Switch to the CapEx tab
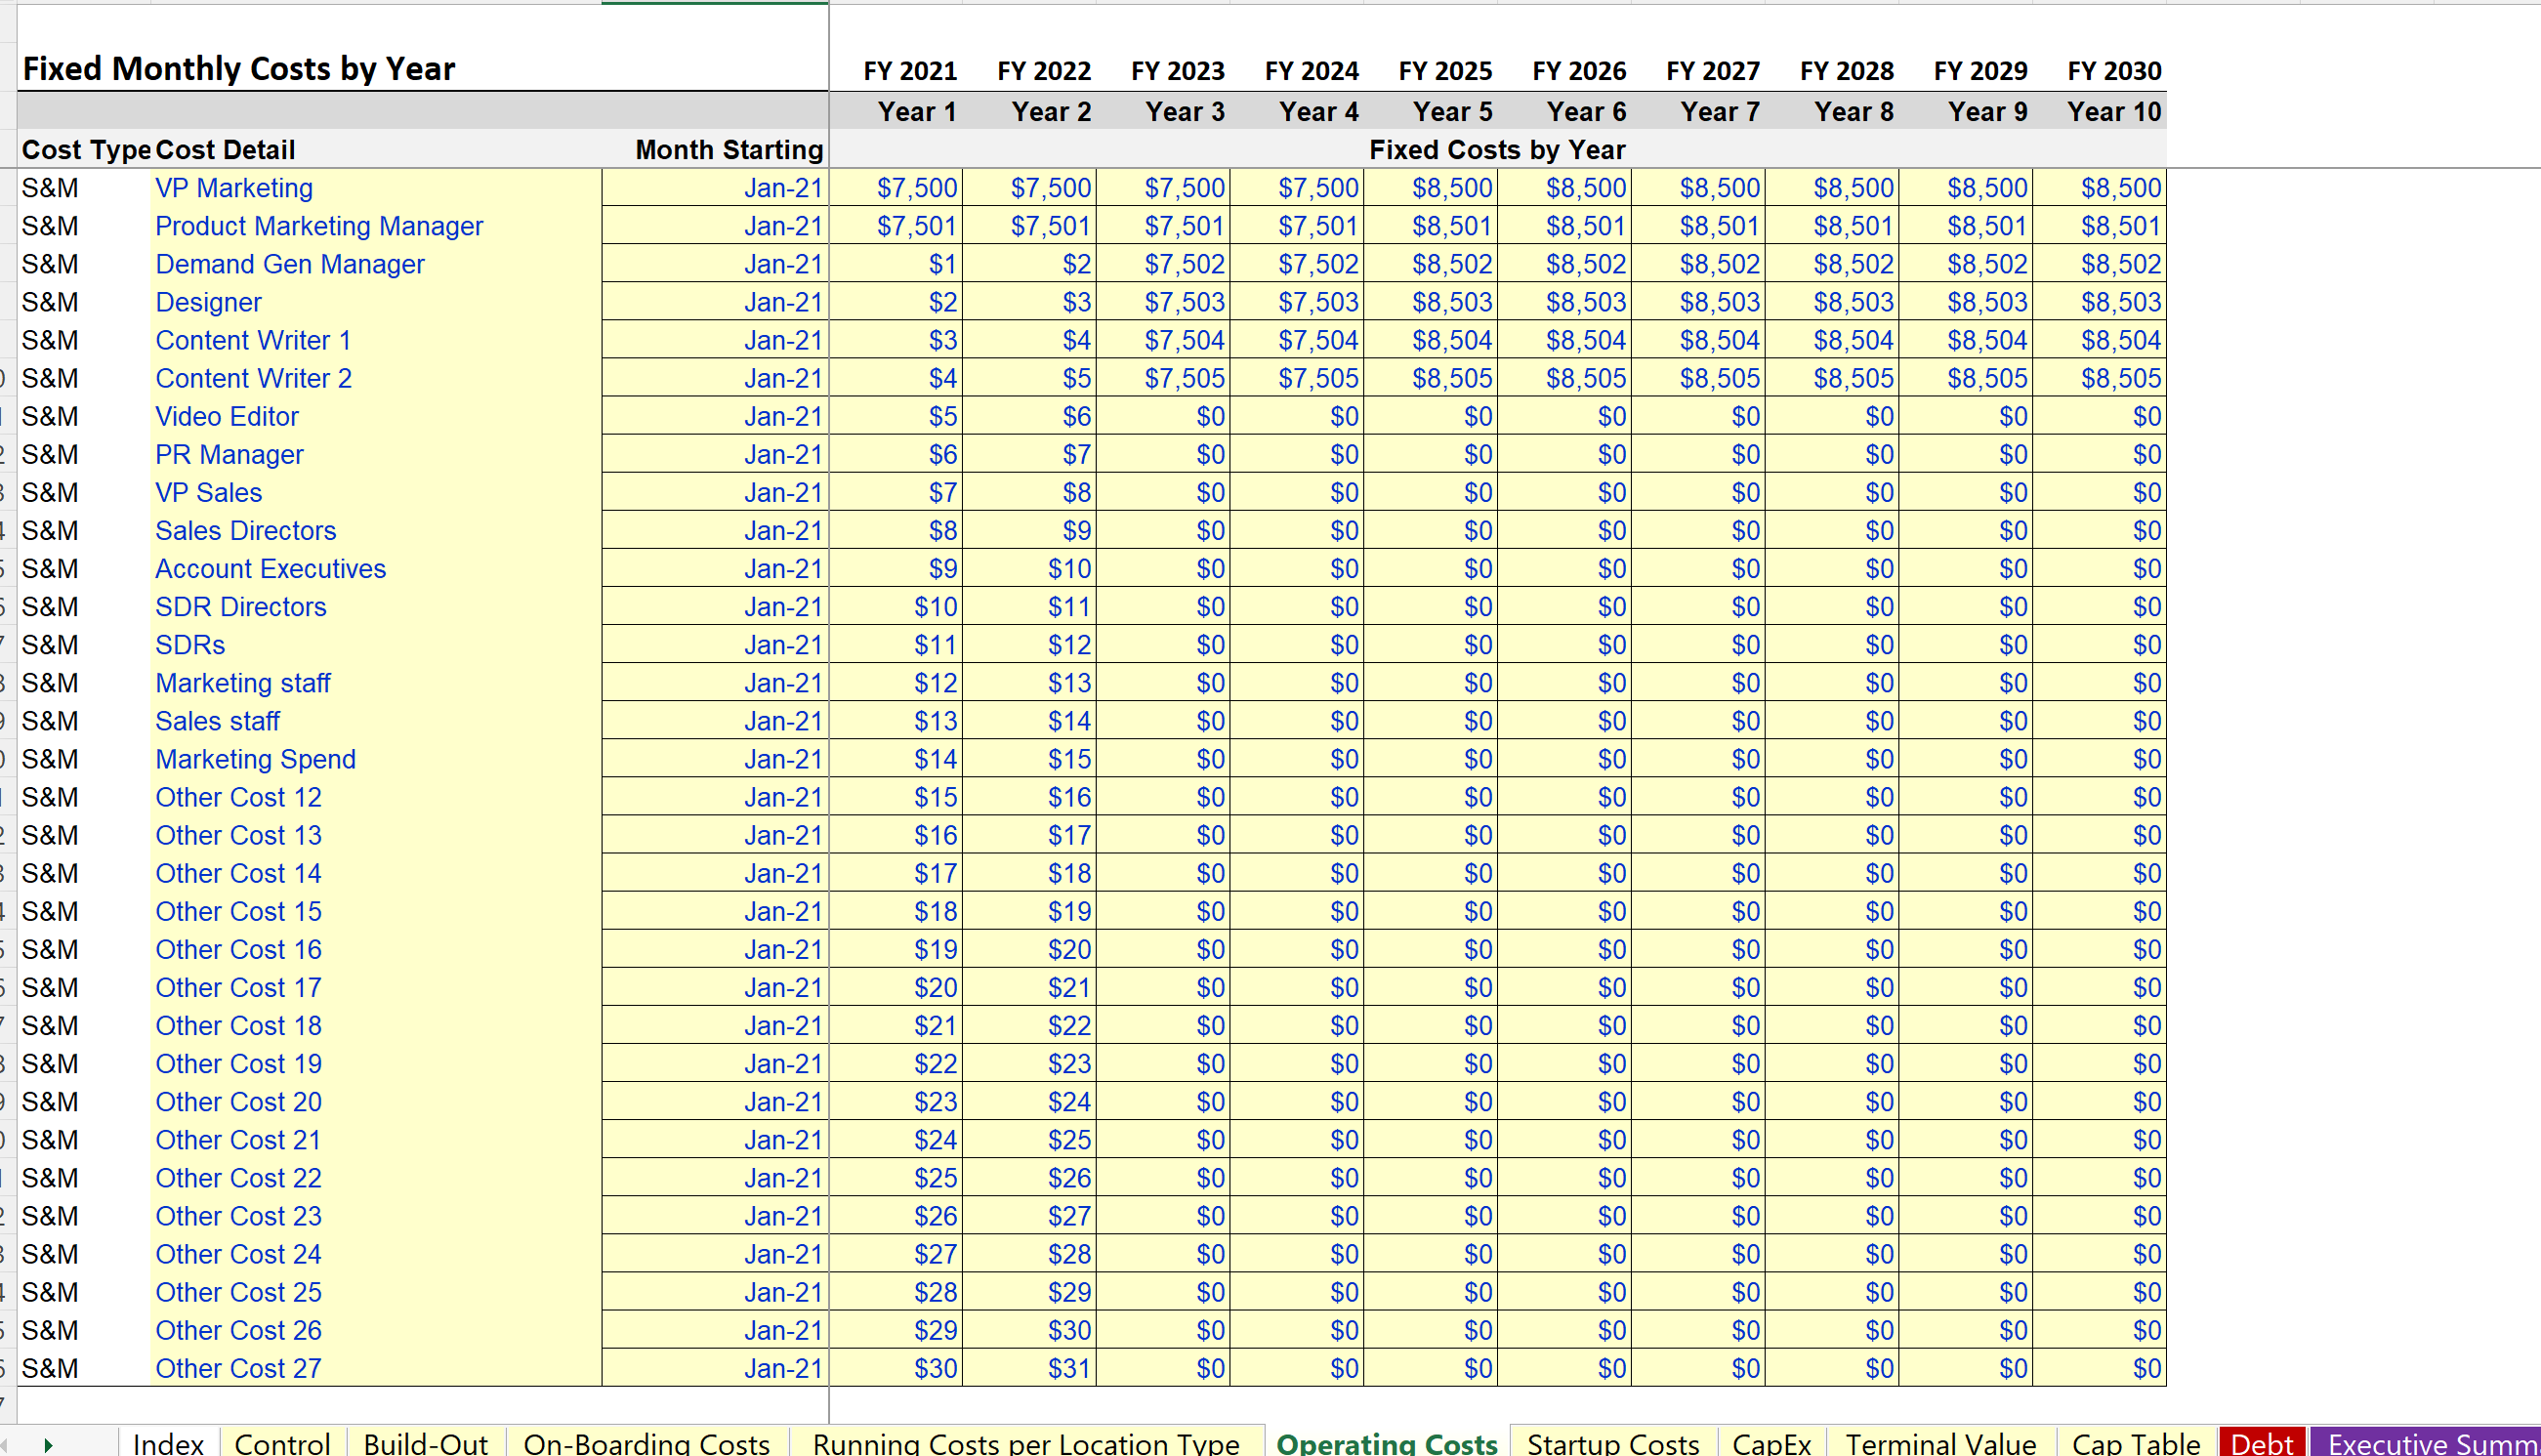Image resolution: width=2541 pixels, height=1456 pixels. (1772, 1443)
